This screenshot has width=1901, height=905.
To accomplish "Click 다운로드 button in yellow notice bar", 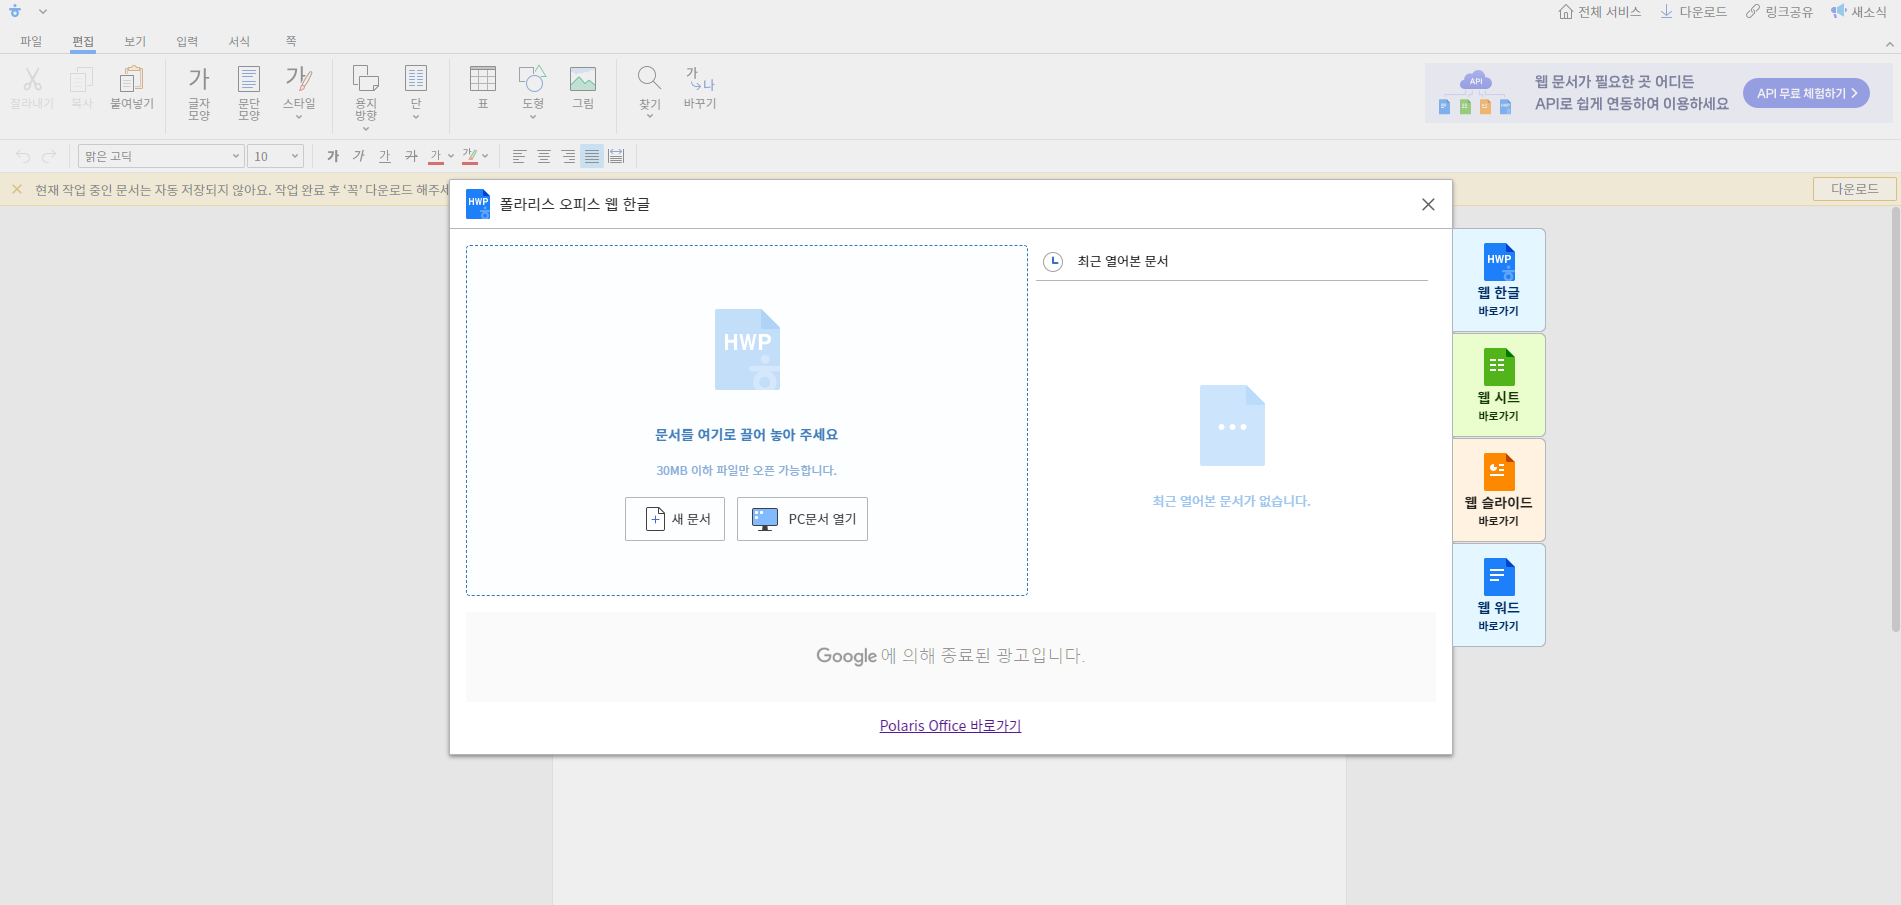I will [x=1855, y=189].
